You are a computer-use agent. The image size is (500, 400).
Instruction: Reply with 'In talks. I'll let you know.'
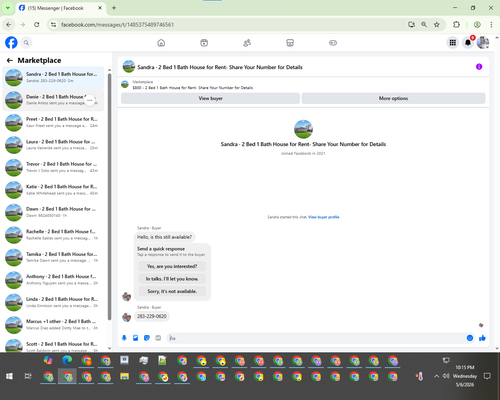[172, 279]
